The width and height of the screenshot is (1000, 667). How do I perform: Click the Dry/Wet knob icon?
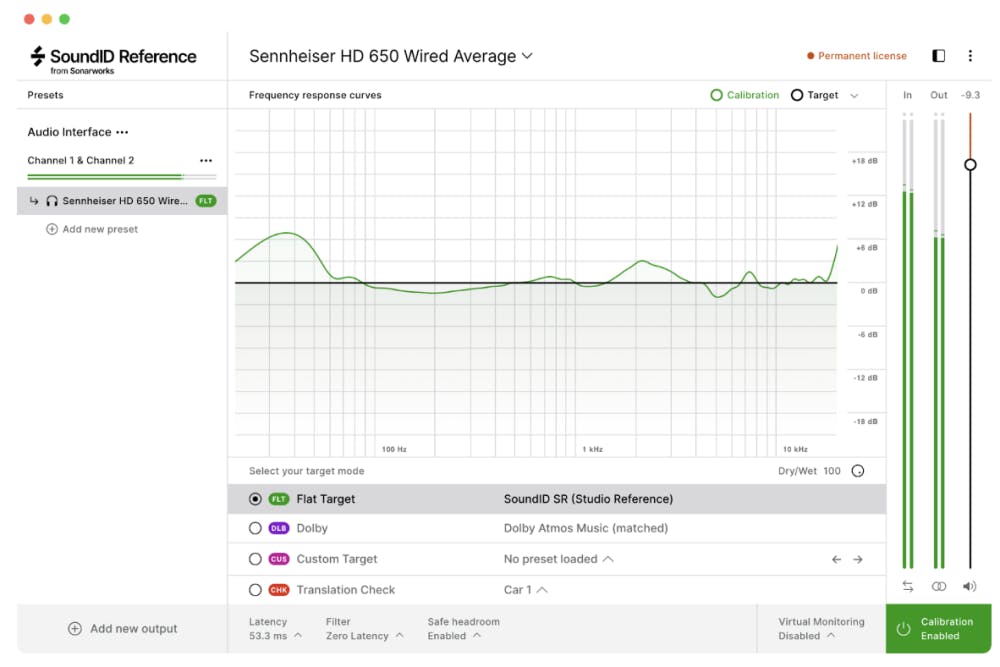[858, 471]
